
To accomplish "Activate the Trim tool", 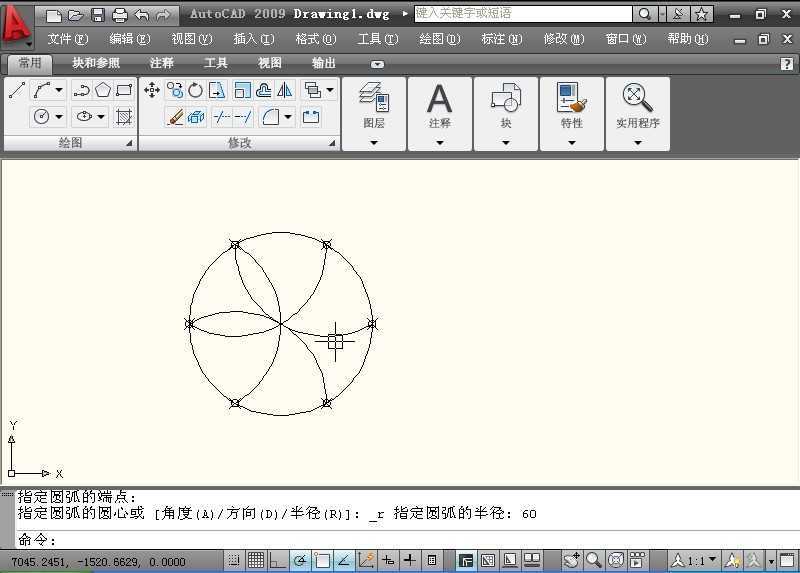I will point(221,117).
